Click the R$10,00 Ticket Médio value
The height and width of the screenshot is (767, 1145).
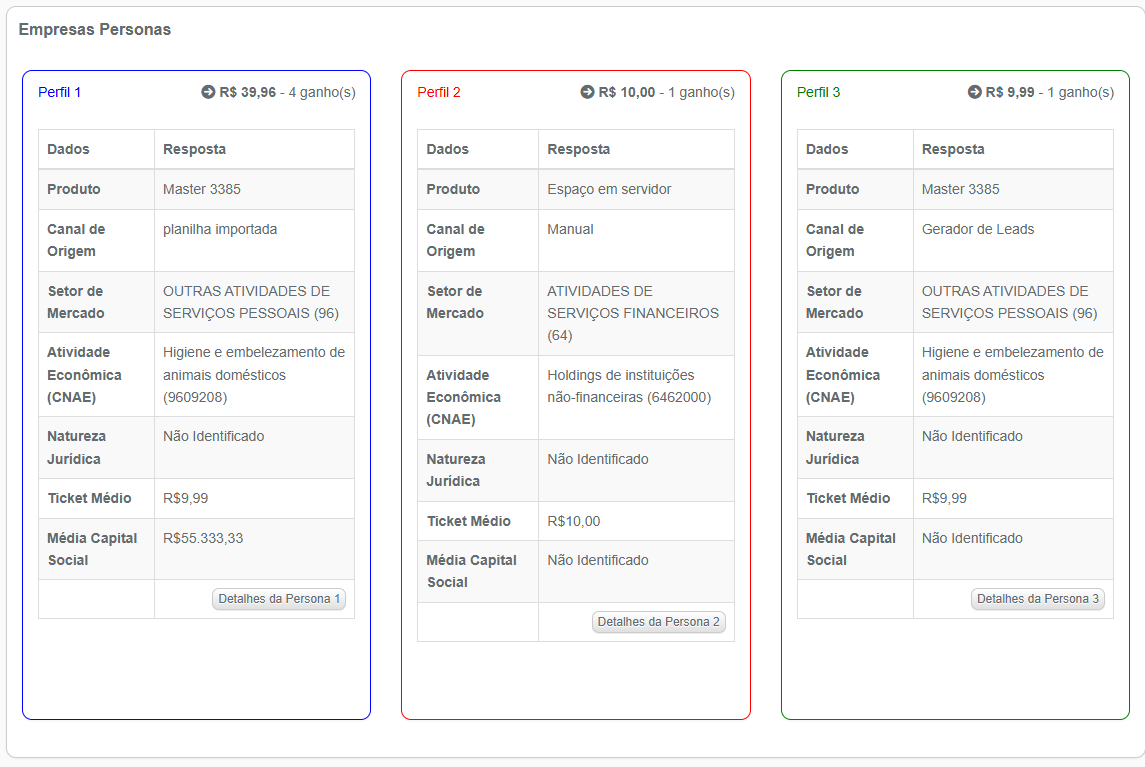coord(574,521)
